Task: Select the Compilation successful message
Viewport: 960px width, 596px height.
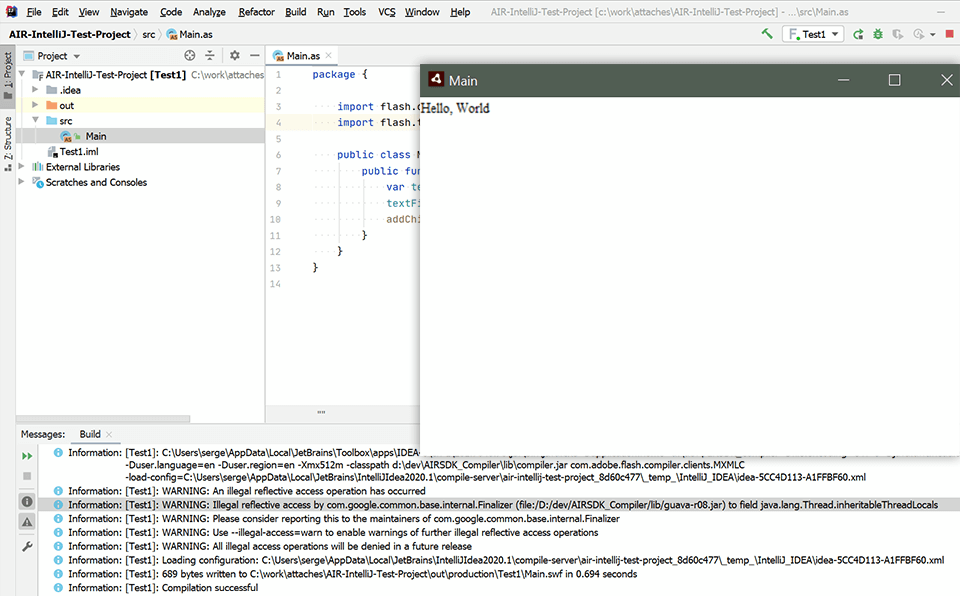Action: (x=499, y=587)
